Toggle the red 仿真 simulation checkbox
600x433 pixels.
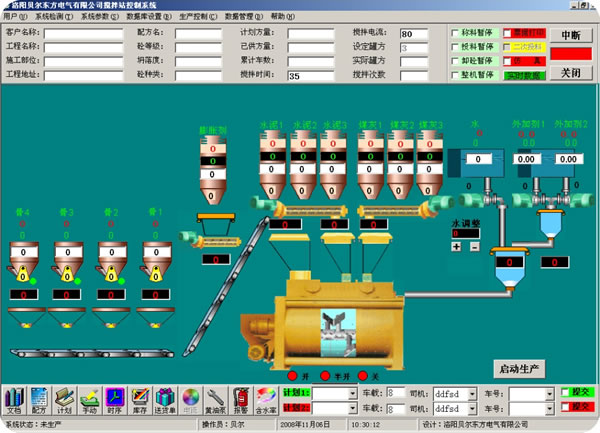point(507,61)
